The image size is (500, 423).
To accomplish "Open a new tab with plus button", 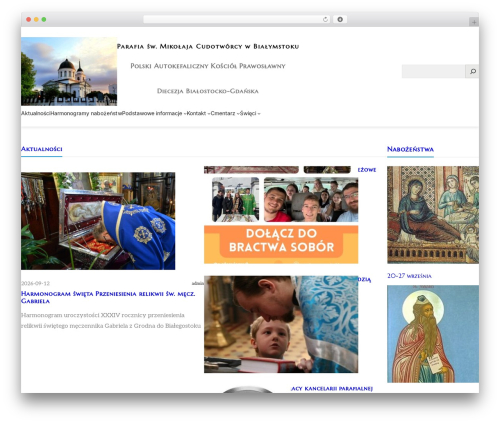I will (x=474, y=22).
